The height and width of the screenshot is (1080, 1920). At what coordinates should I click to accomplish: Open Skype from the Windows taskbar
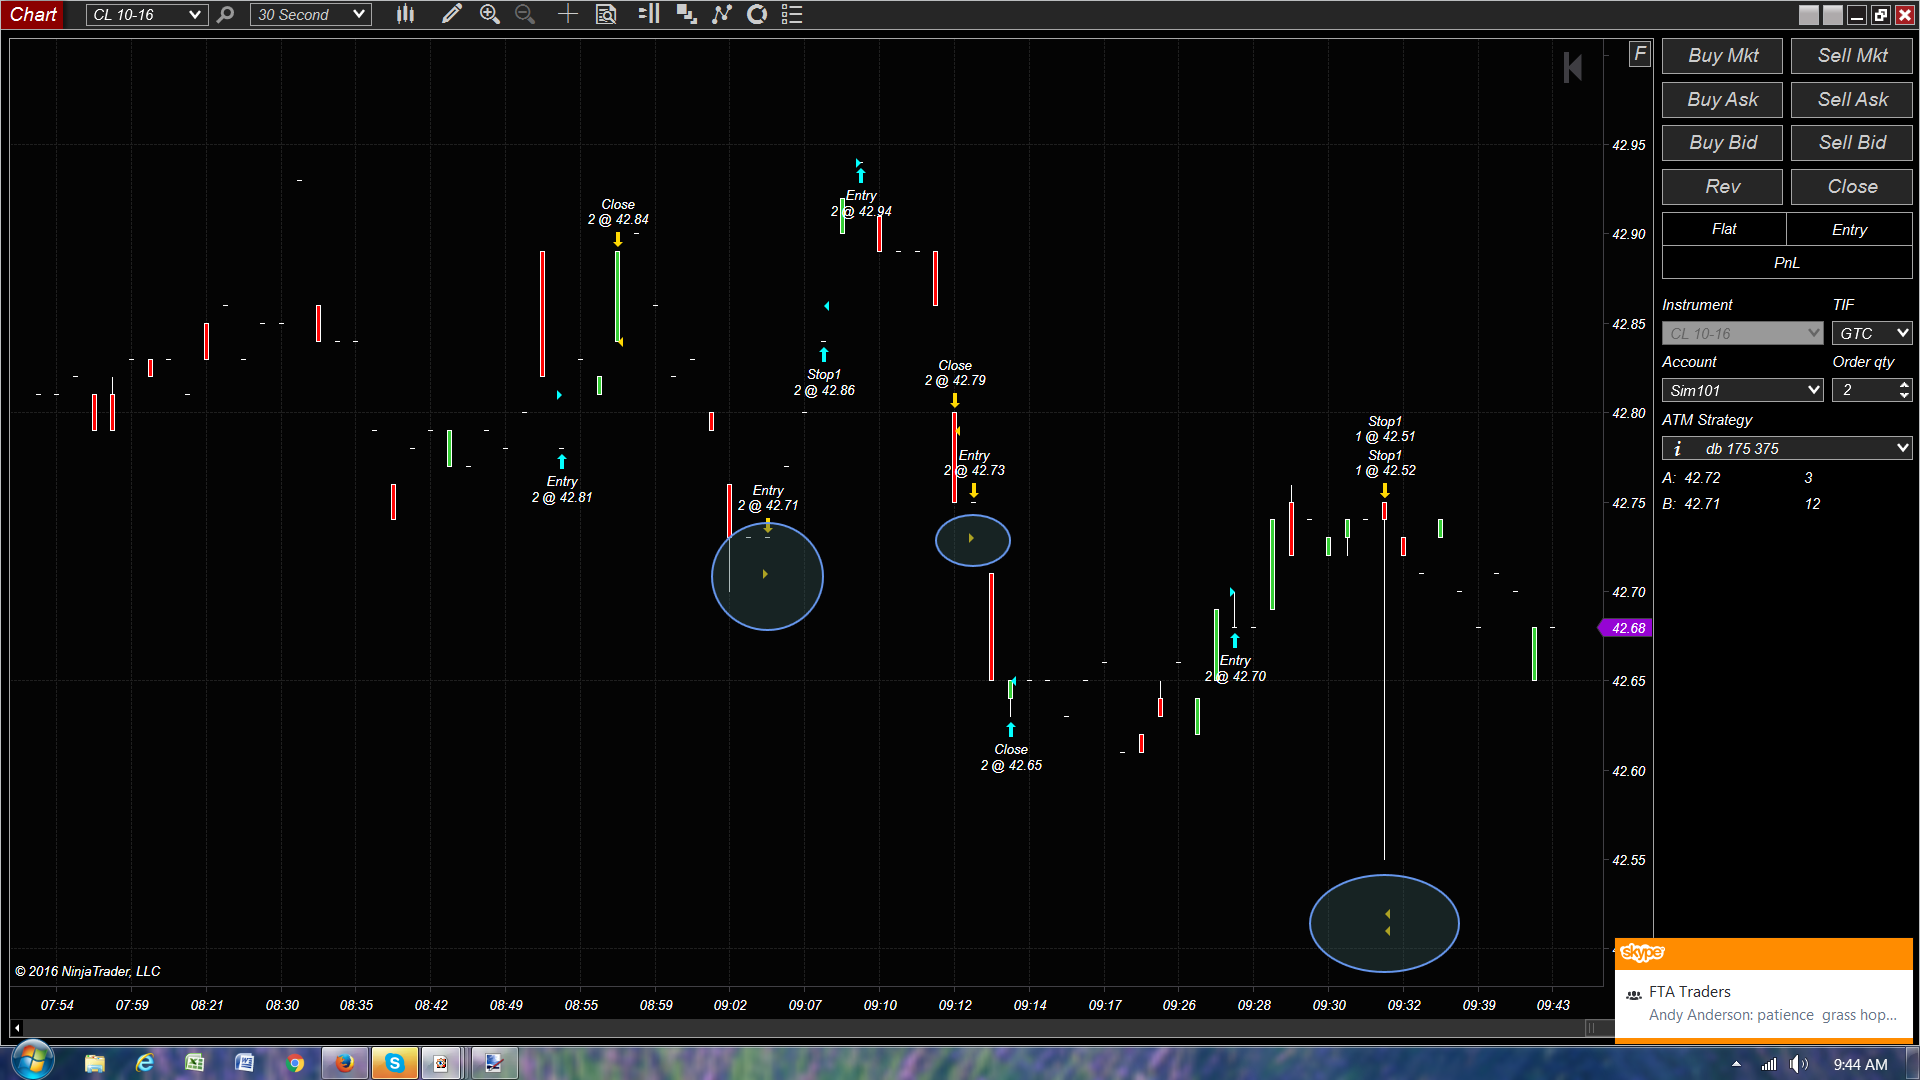(394, 1063)
